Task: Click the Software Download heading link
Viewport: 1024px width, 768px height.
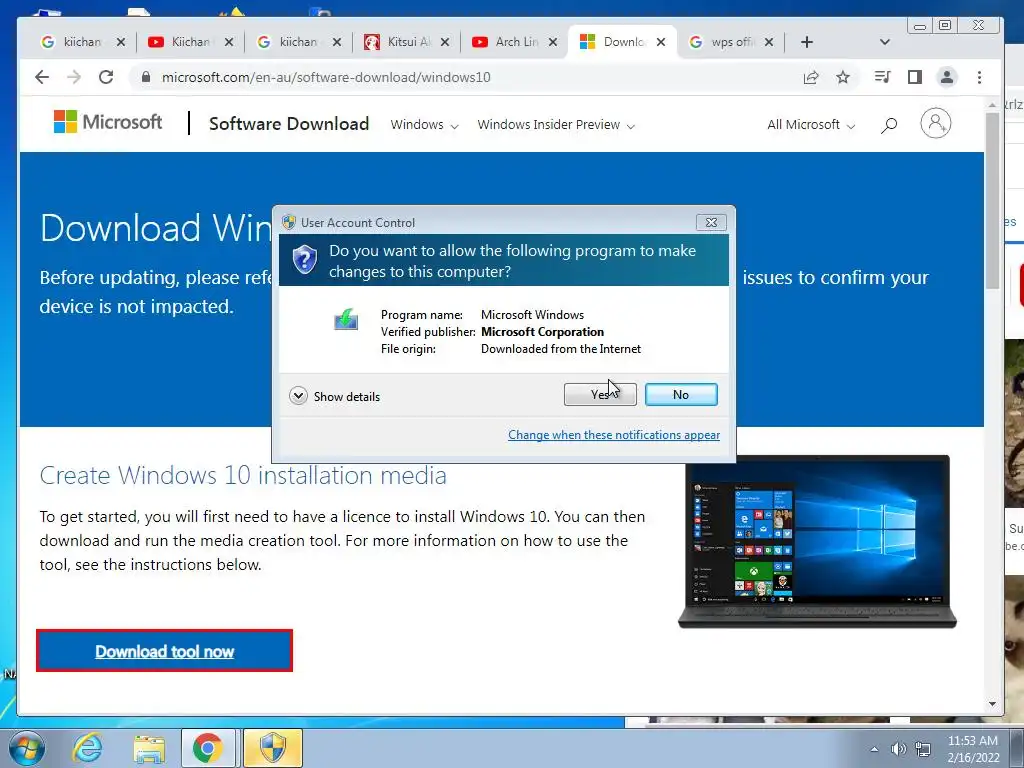Action: tap(289, 123)
